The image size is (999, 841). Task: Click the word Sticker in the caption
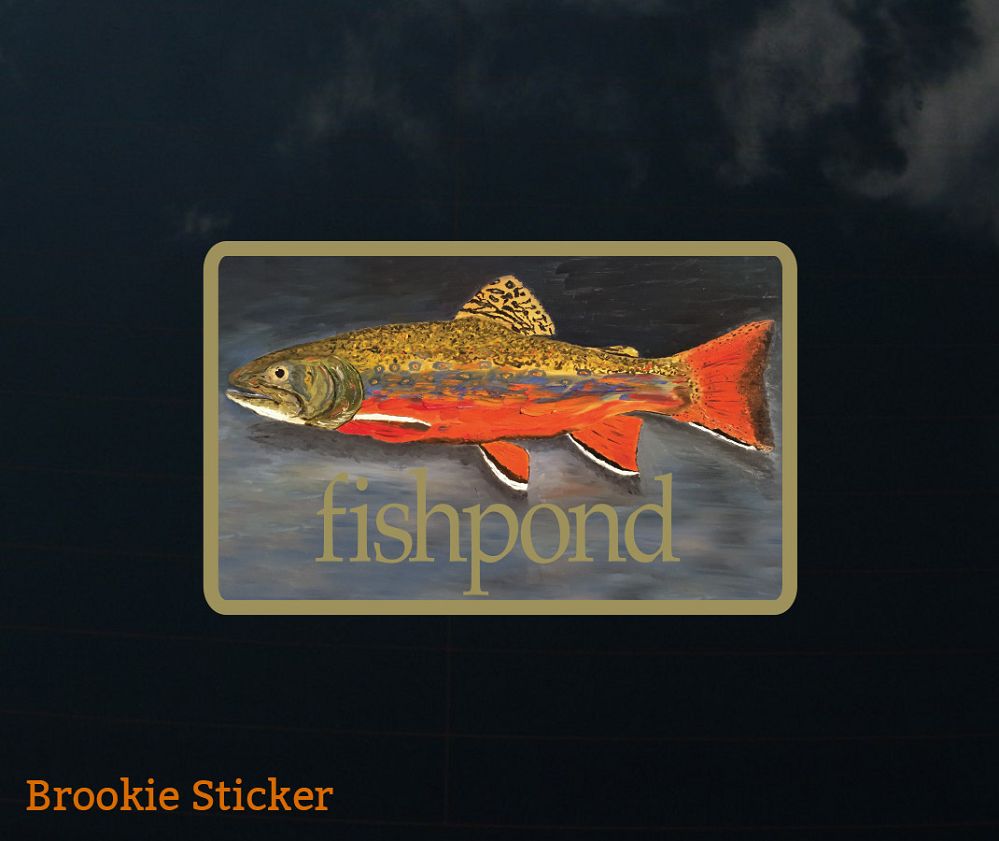pyautogui.click(x=262, y=796)
